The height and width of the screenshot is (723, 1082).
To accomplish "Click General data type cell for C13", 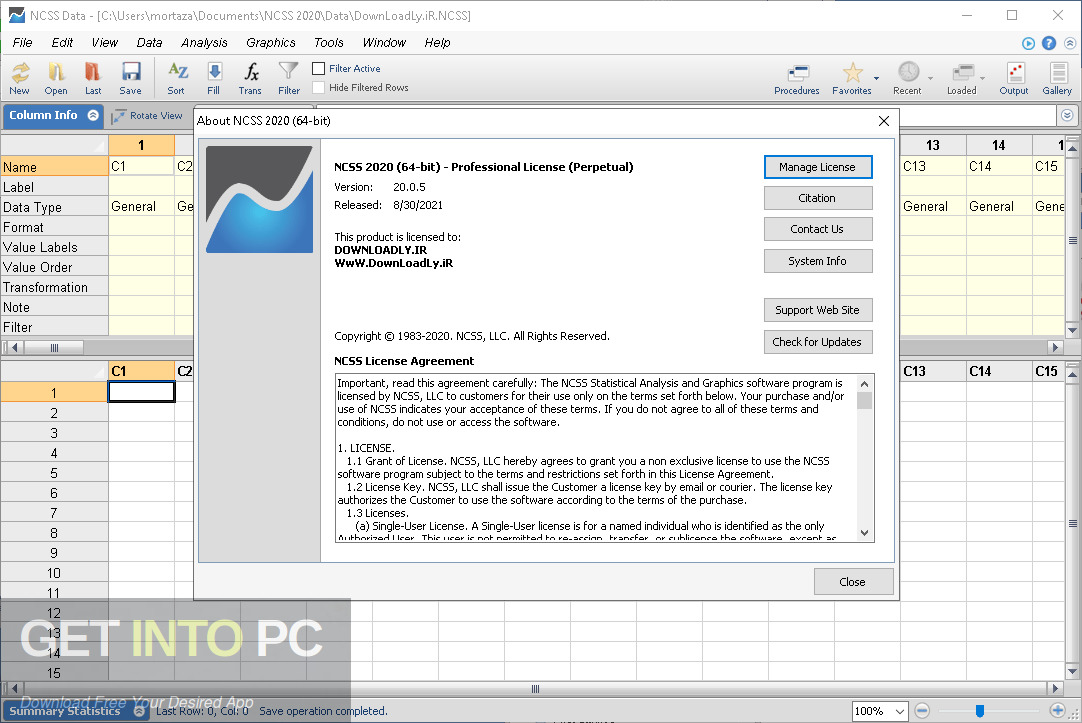I will click(933, 206).
